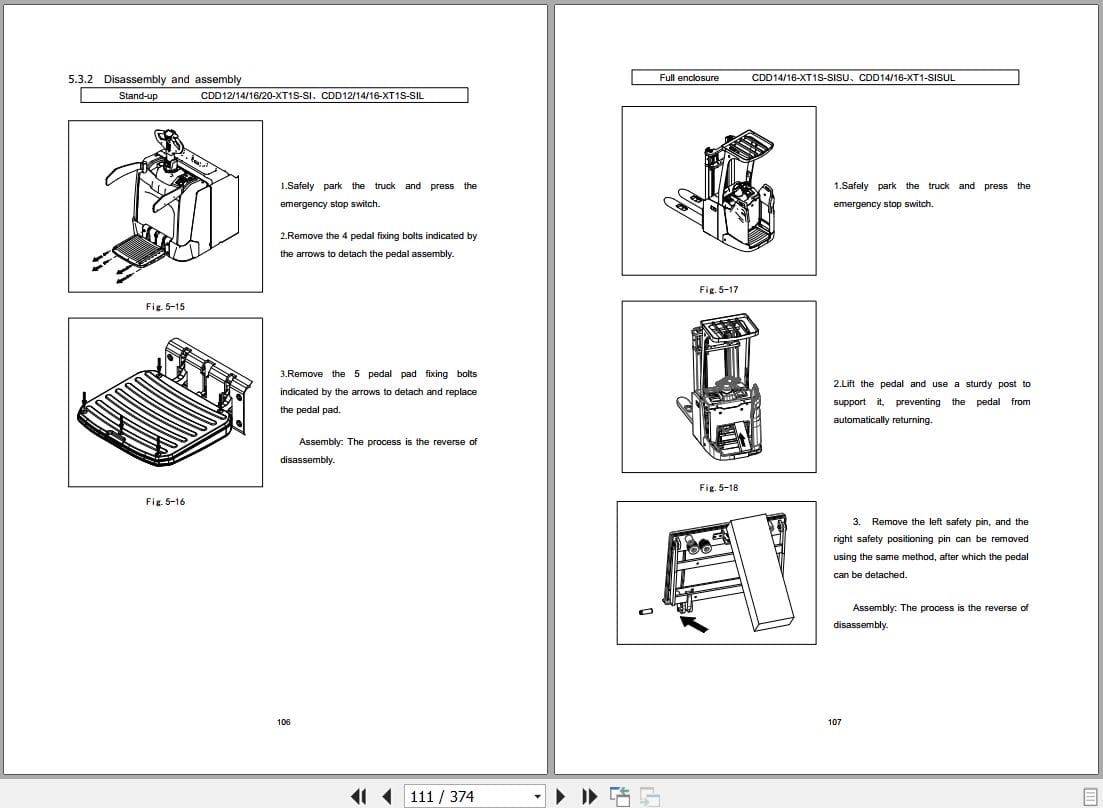Select the grayed duplicate-page icon
The width and height of the screenshot is (1103, 808).
(x=649, y=796)
